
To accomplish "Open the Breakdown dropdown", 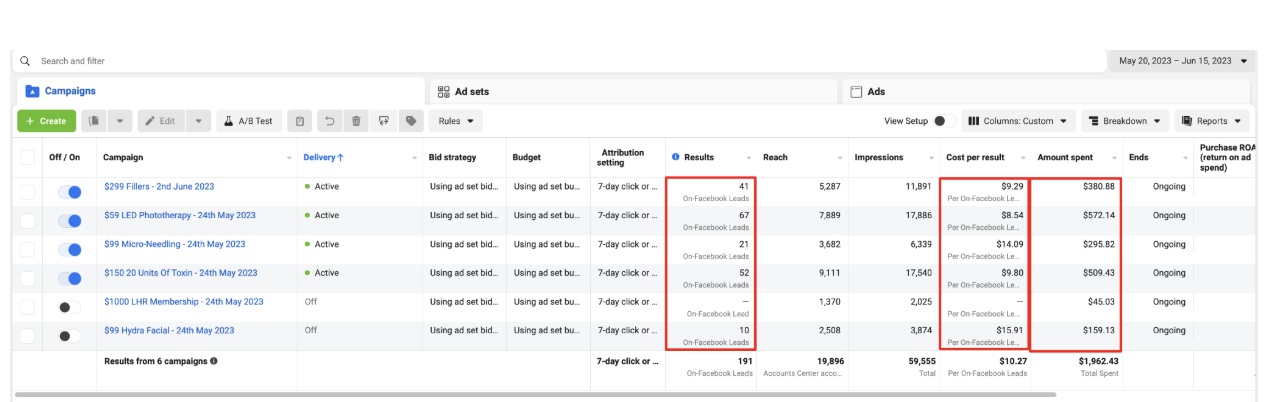I will [1125, 121].
